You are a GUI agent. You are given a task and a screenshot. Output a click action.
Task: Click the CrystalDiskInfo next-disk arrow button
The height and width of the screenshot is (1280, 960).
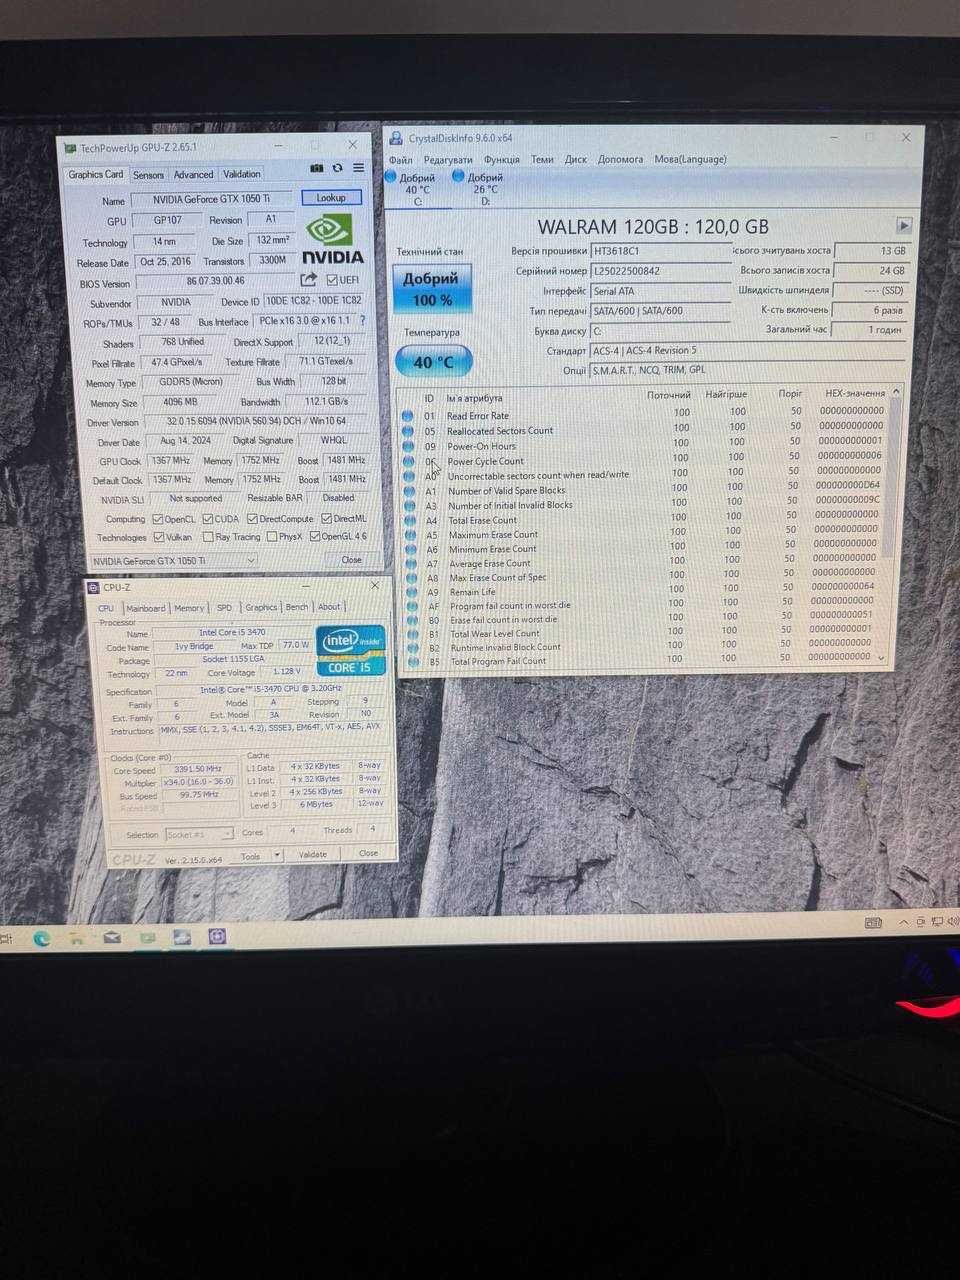click(x=904, y=226)
